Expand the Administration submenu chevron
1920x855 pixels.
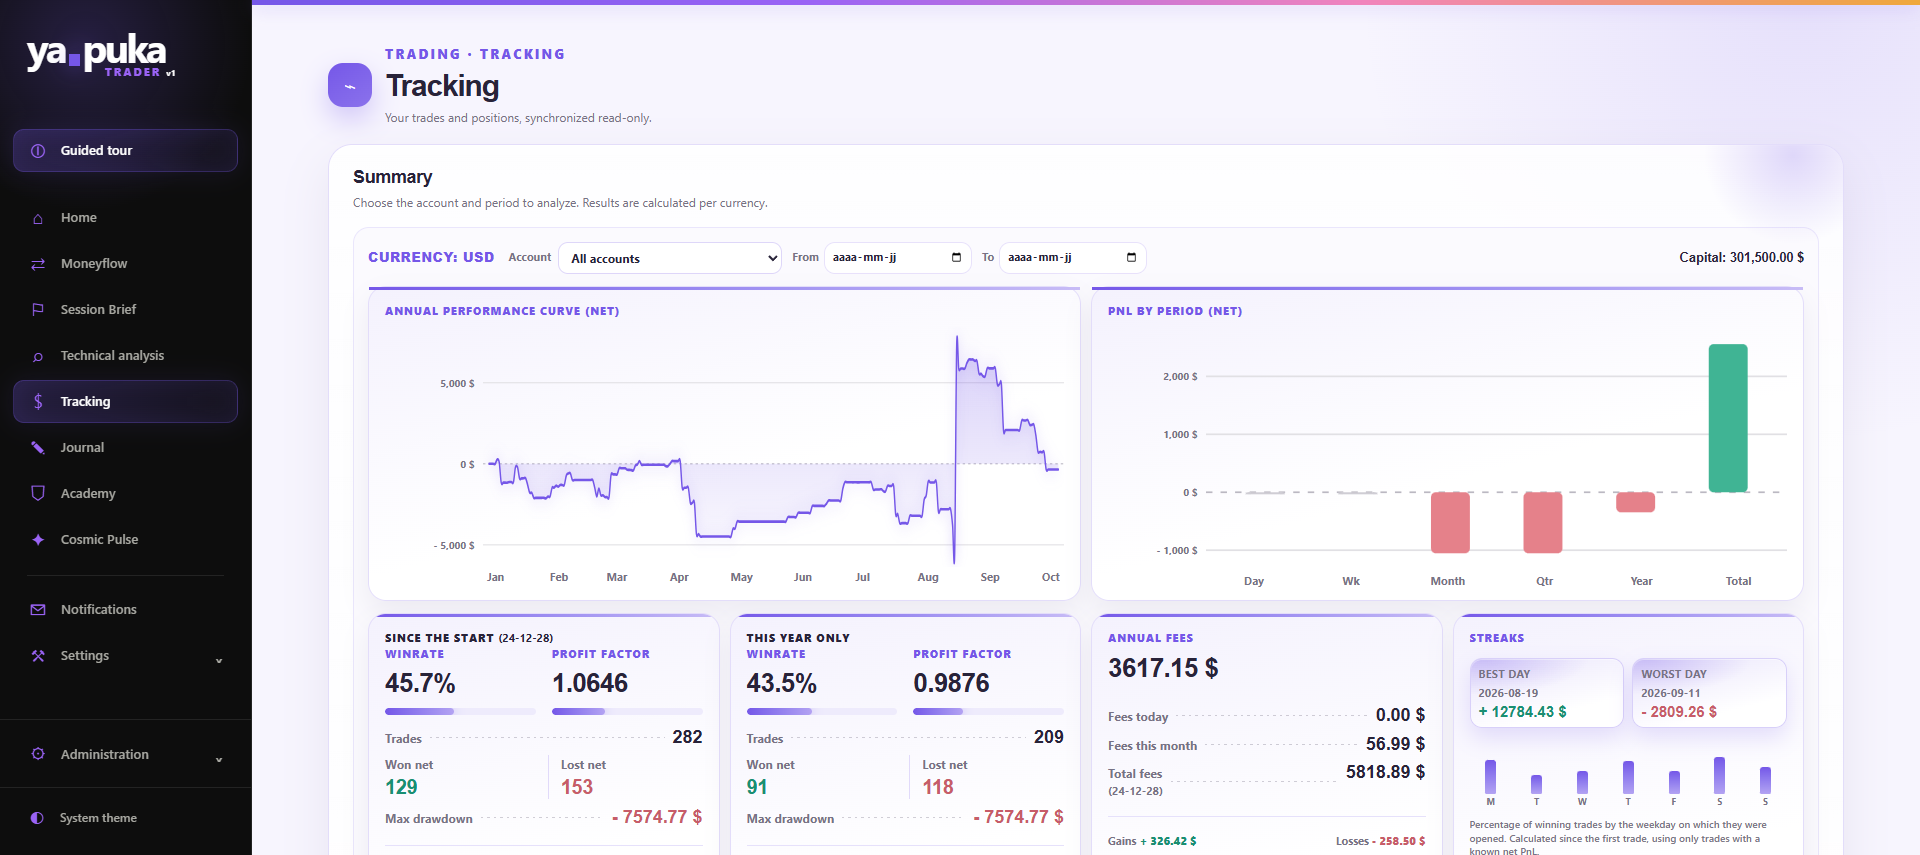pos(219,759)
